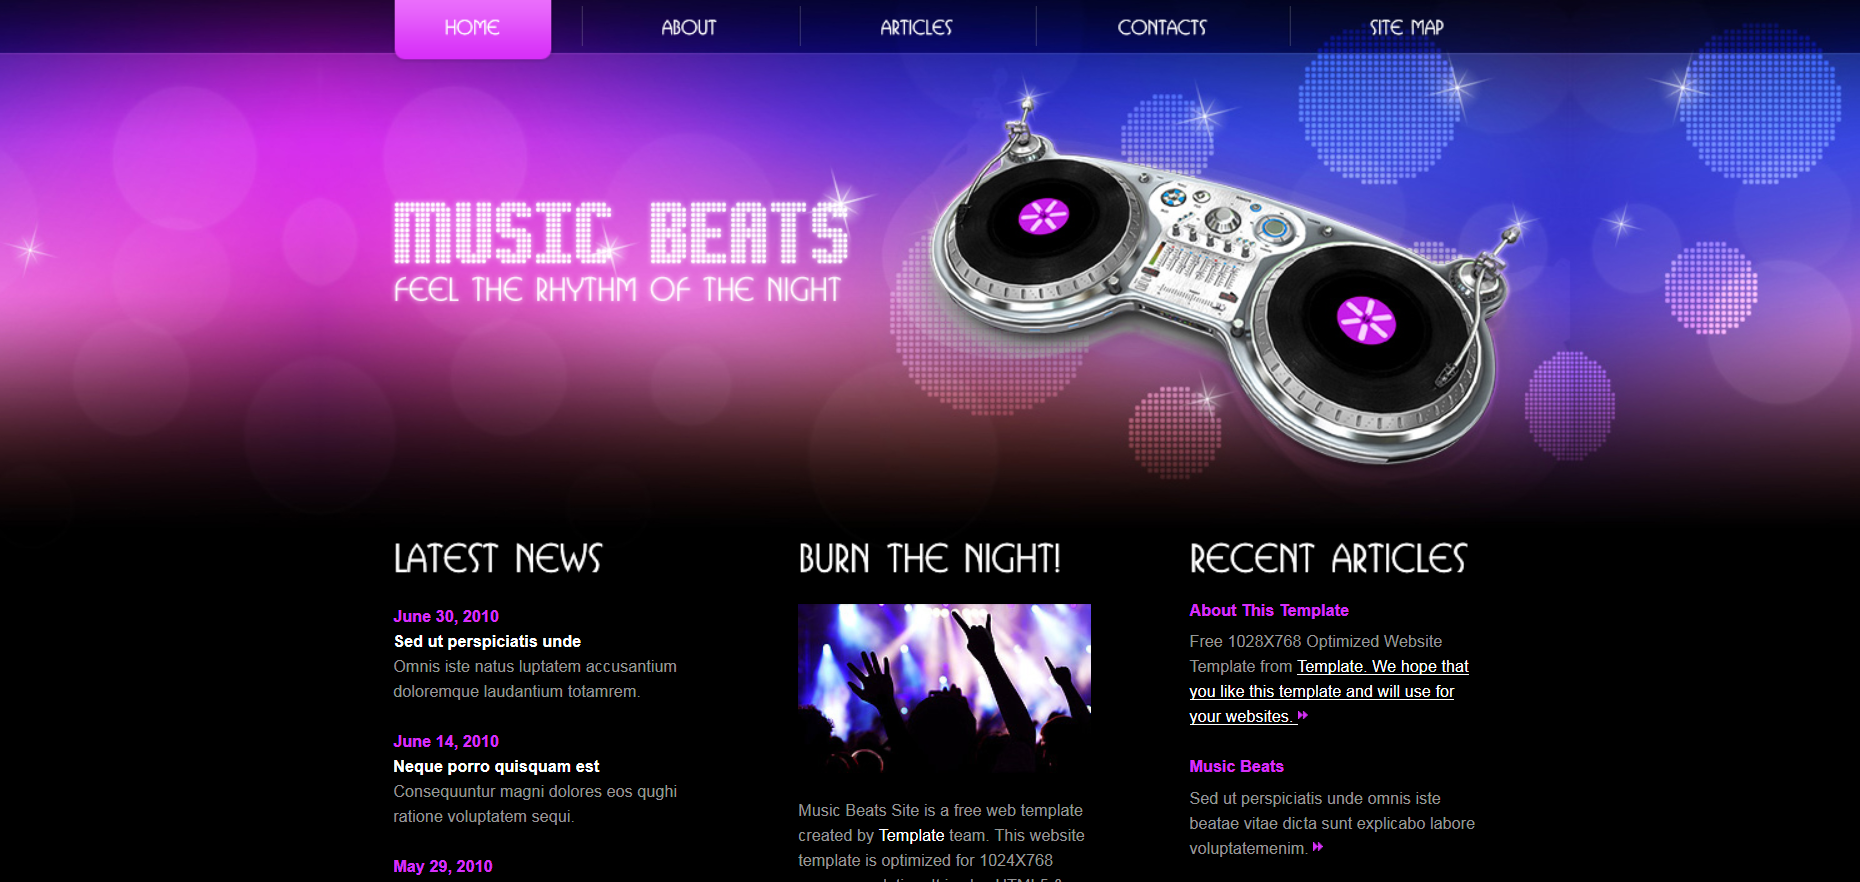This screenshot has height=882, width=1860.
Task: Click the right turntable's pink record label
Action: point(1366,320)
